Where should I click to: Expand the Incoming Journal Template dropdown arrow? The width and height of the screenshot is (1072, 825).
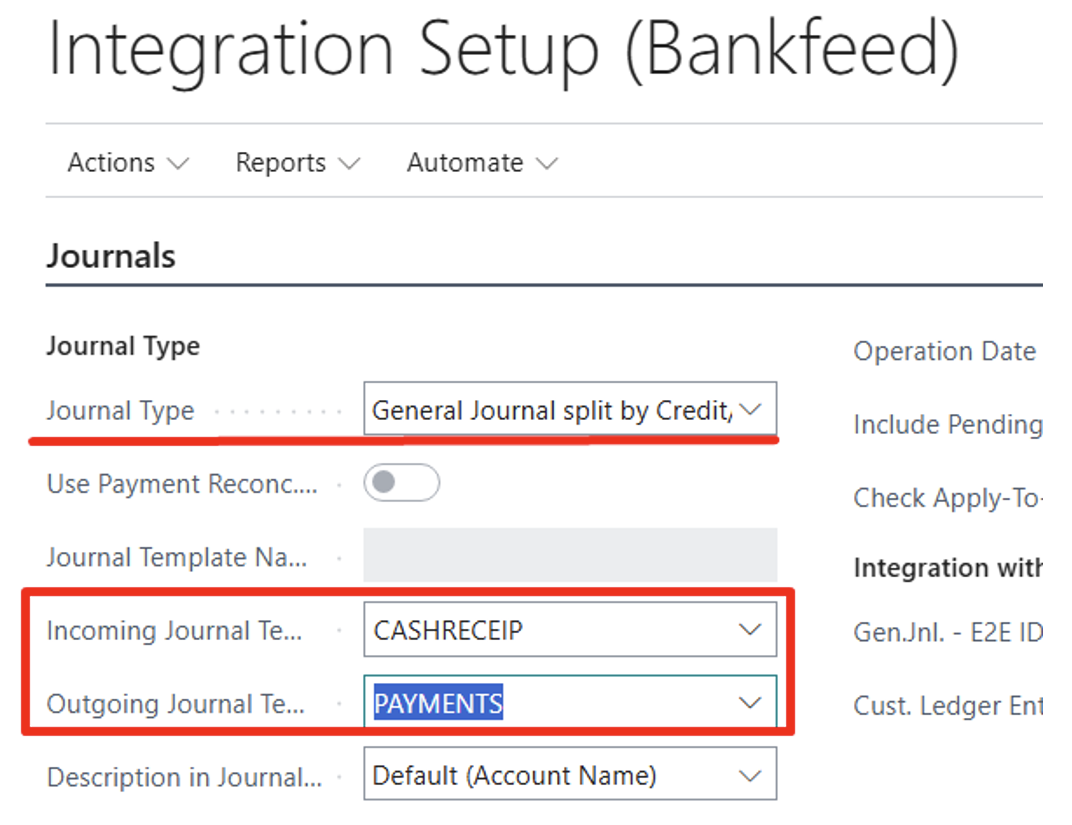750,629
